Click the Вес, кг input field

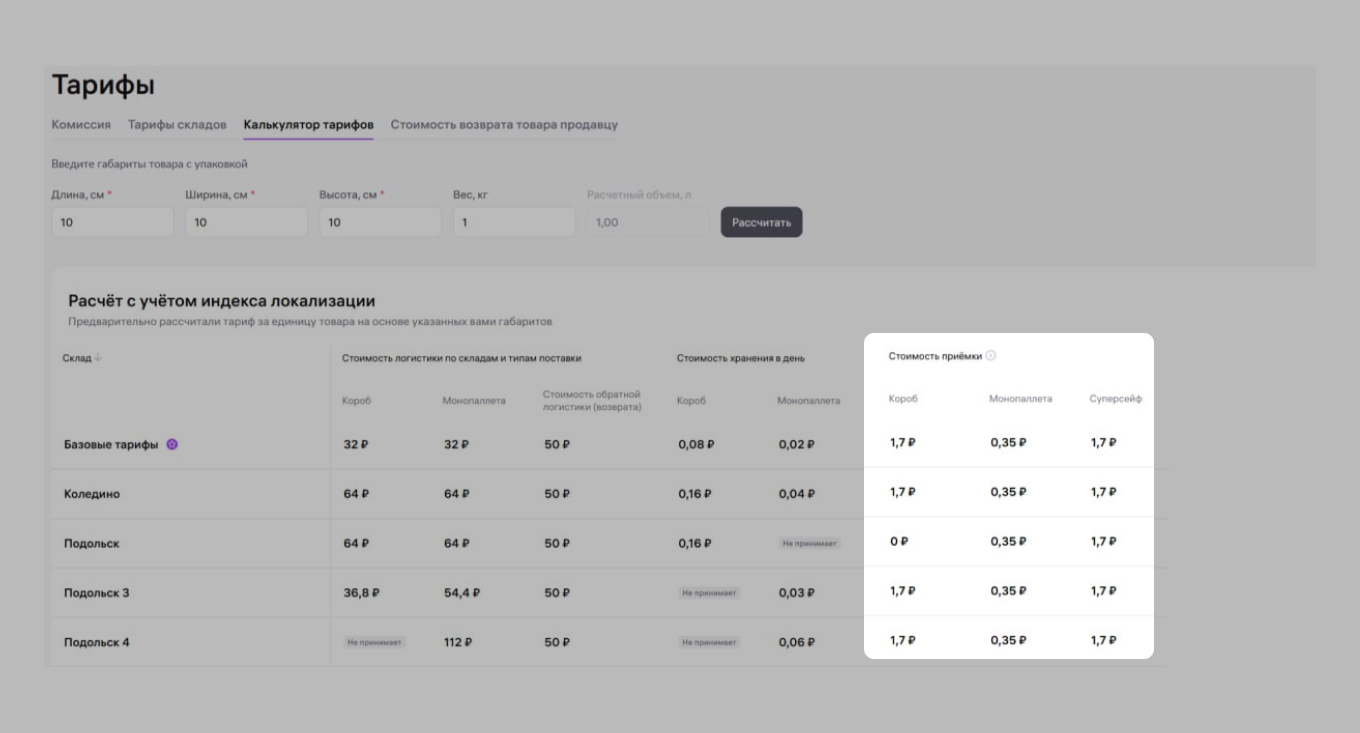tap(514, 222)
